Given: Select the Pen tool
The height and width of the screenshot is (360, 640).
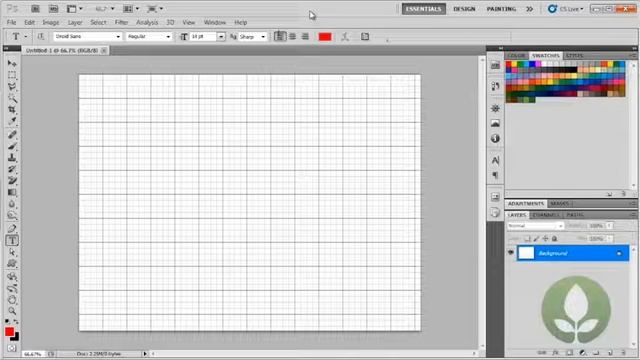Looking at the screenshot, I should click(12, 229).
